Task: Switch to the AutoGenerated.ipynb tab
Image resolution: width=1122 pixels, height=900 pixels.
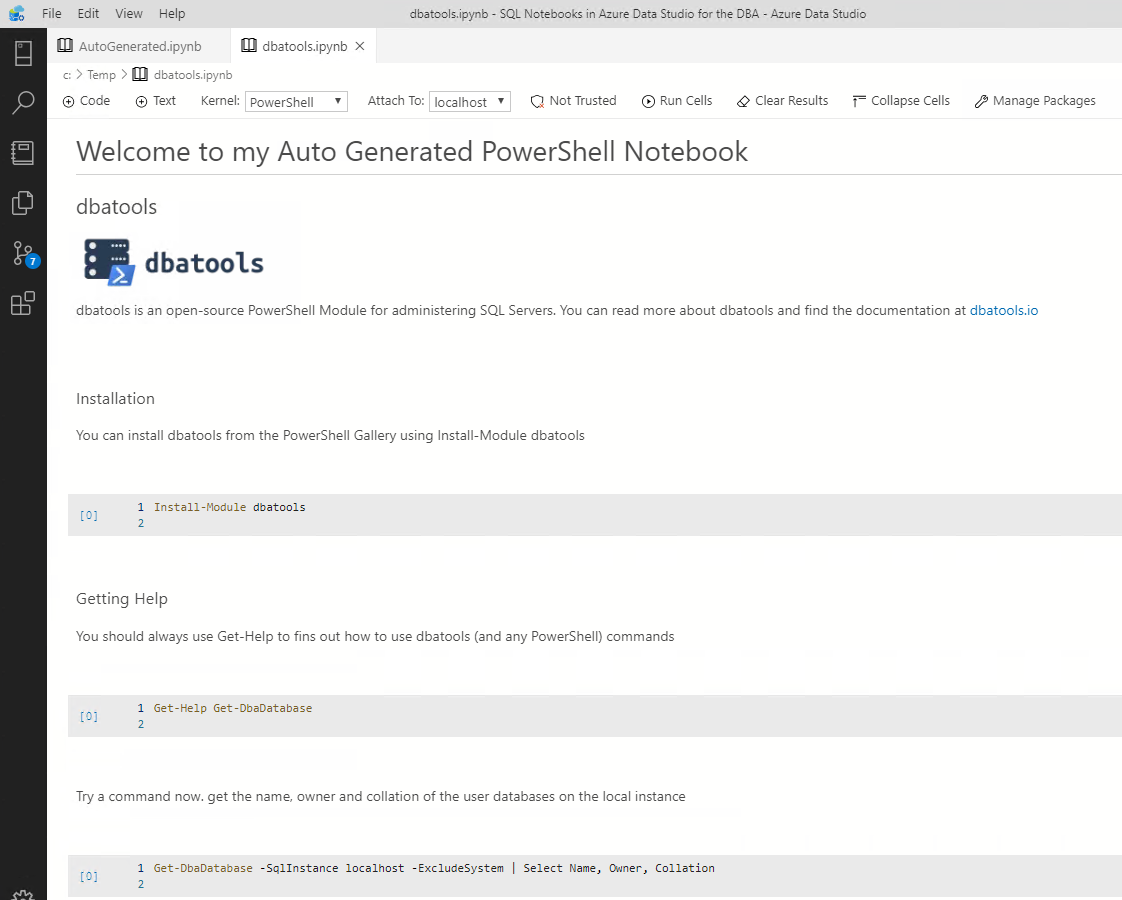Action: coord(140,47)
